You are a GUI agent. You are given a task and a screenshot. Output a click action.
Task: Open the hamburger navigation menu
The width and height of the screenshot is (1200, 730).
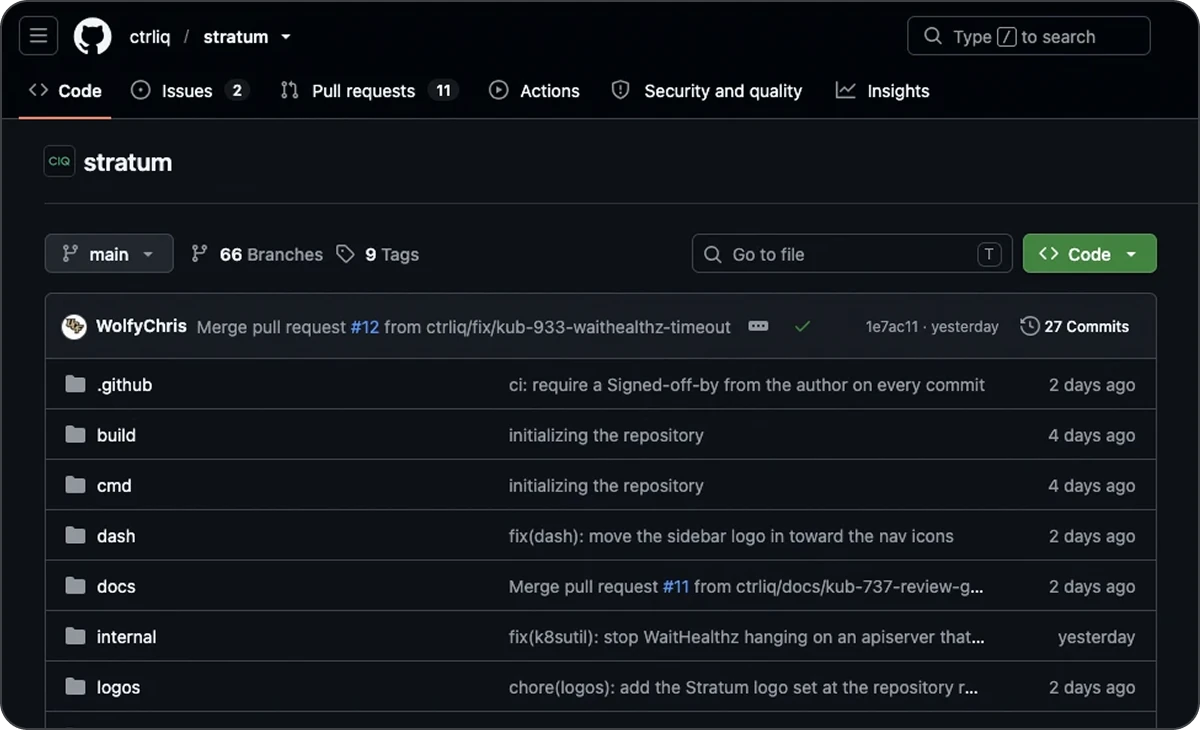point(39,36)
